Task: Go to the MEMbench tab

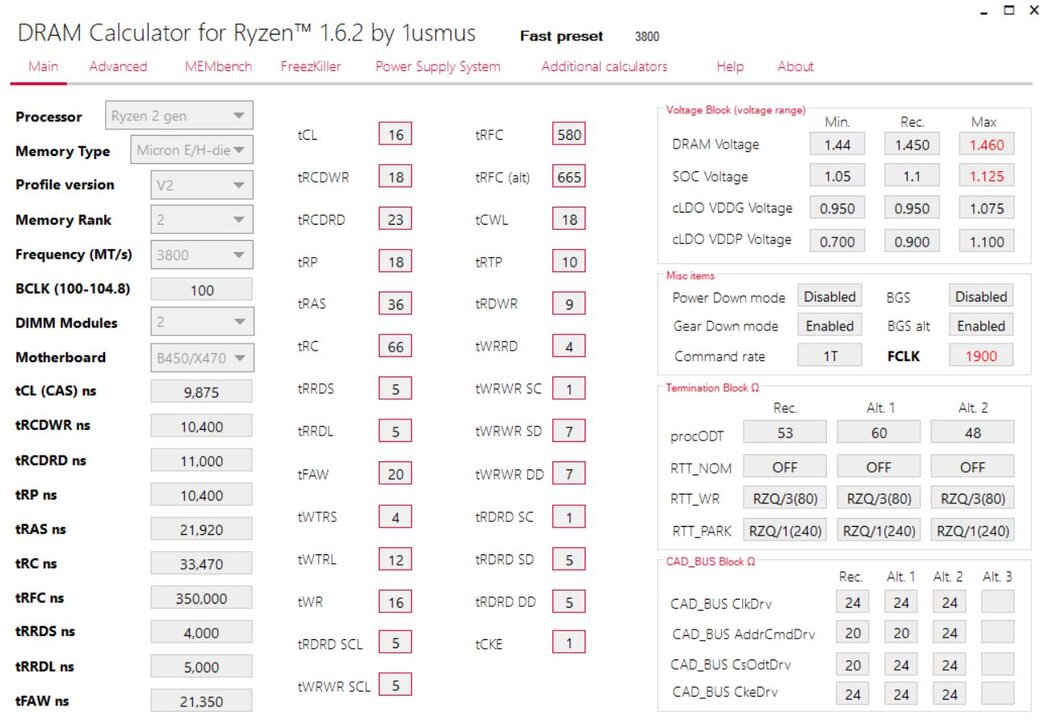Action: coord(218,66)
